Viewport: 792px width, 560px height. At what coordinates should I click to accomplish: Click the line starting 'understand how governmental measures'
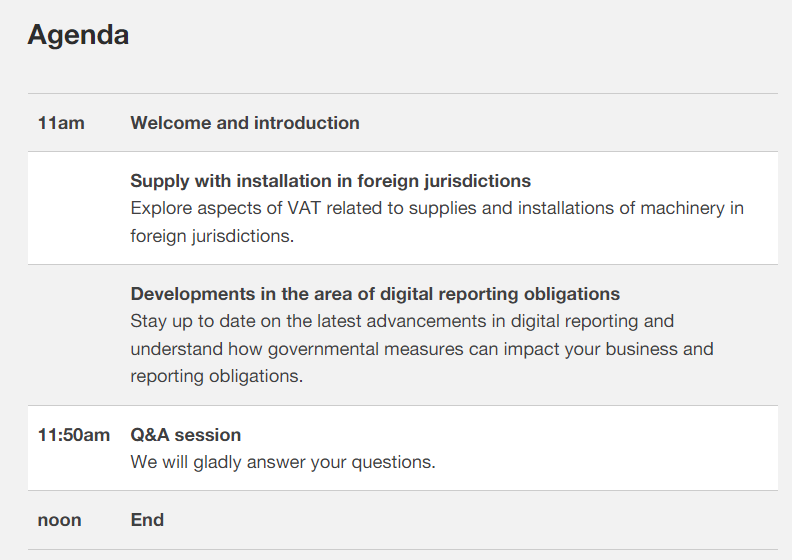421,349
